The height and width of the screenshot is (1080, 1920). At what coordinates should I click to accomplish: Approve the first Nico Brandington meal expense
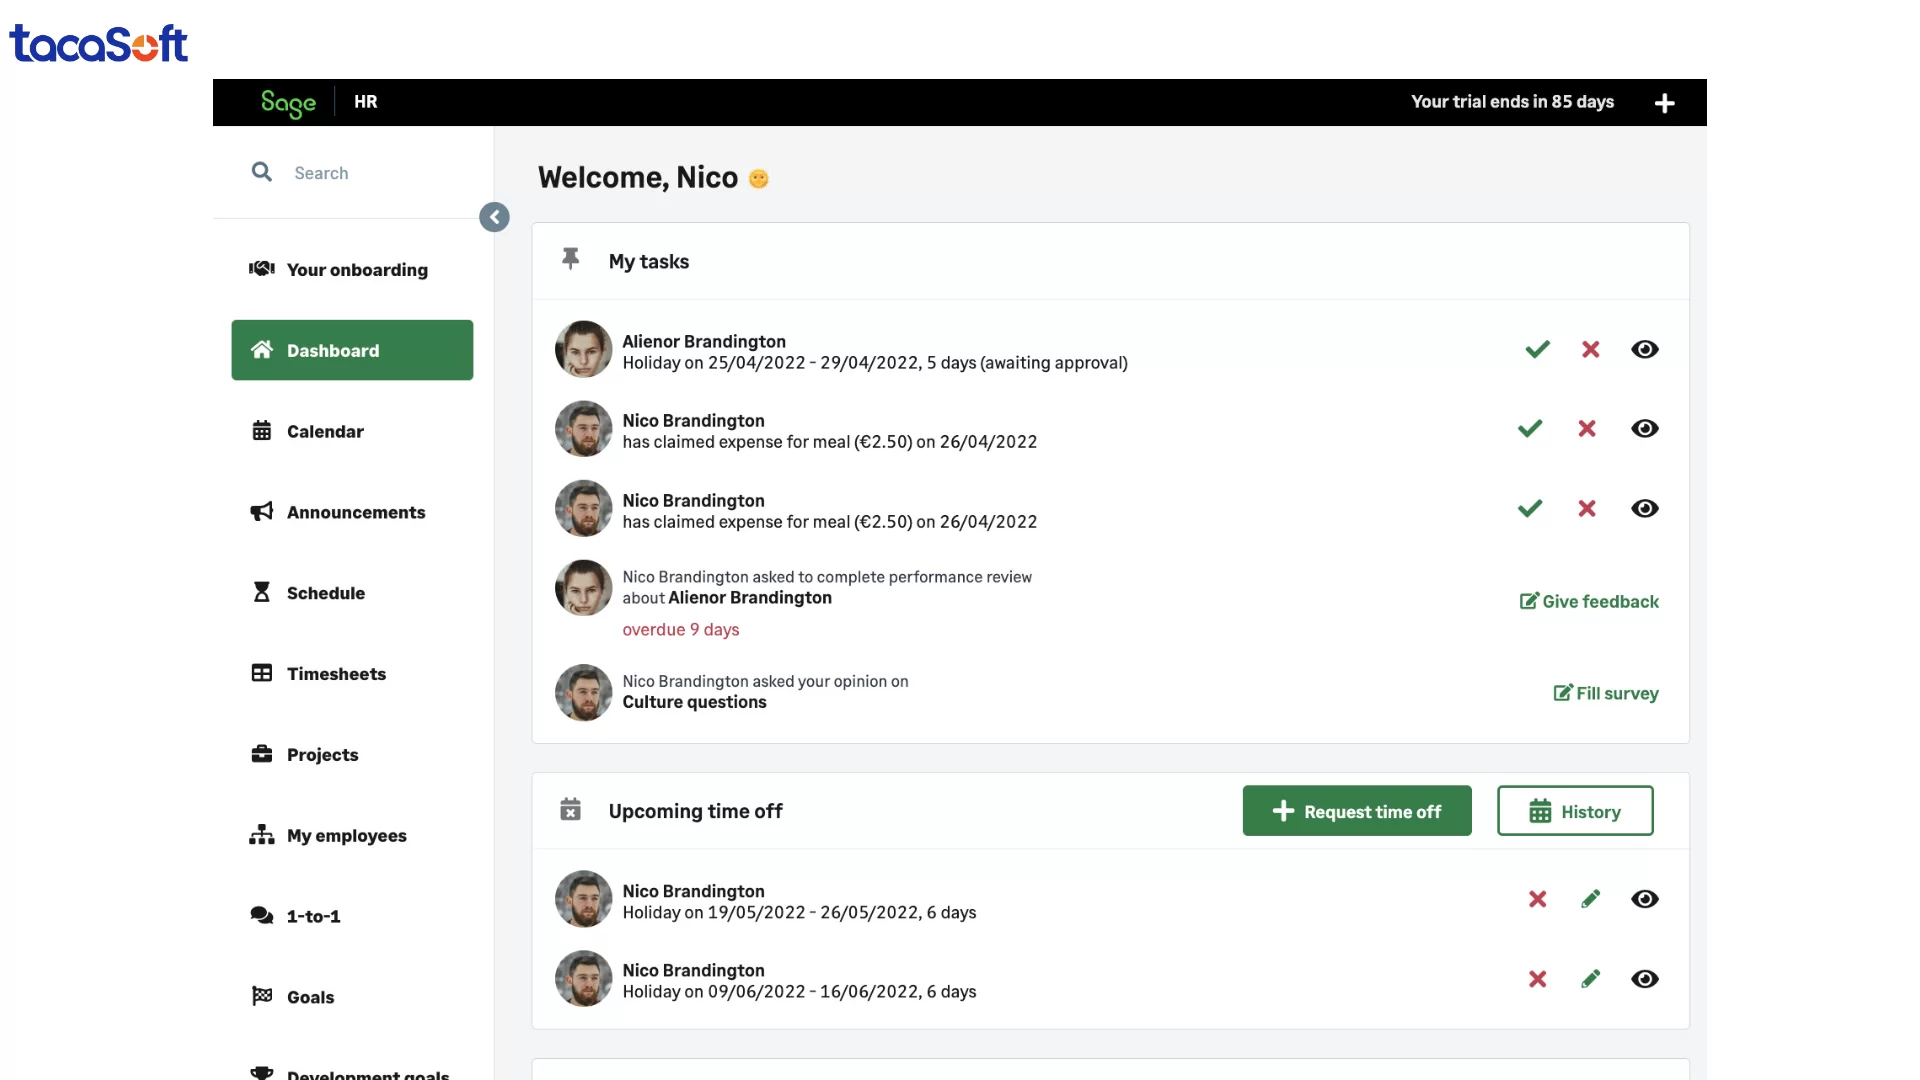pyautogui.click(x=1529, y=429)
